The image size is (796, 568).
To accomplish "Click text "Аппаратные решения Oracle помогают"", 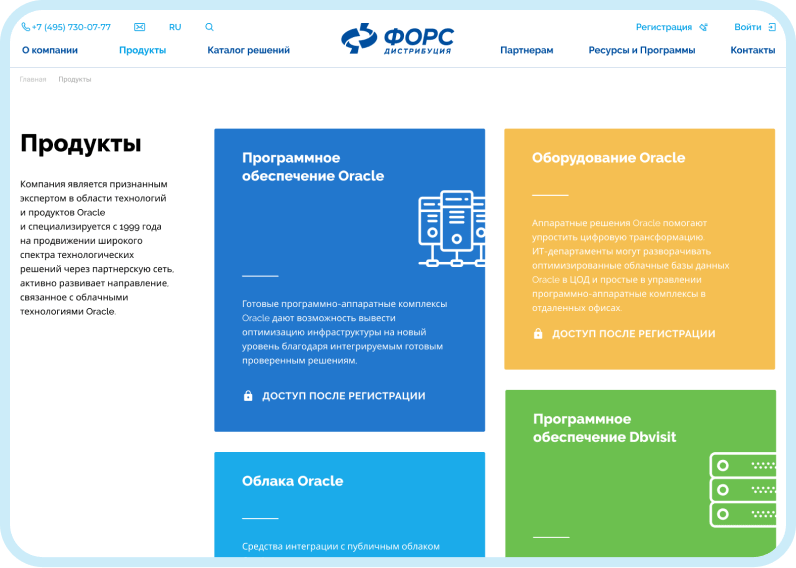I will tap(619, 223).
